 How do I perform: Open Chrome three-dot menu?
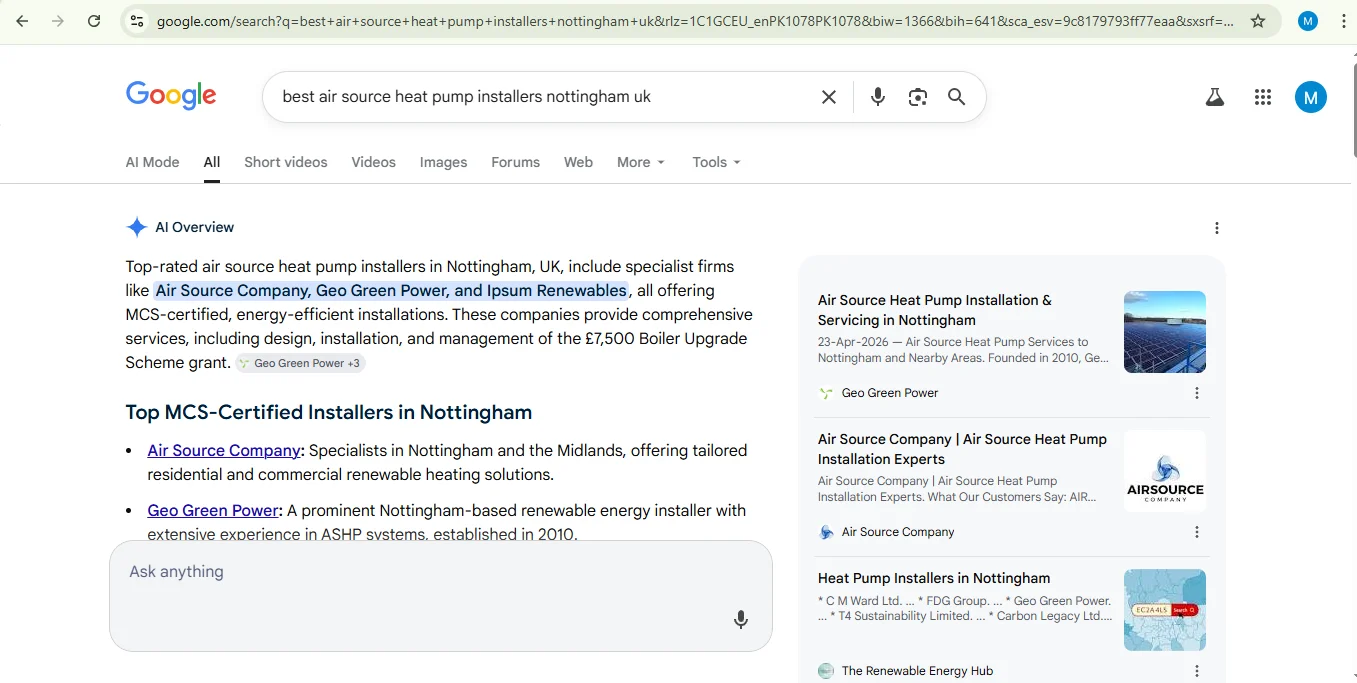pos(1343,20)
